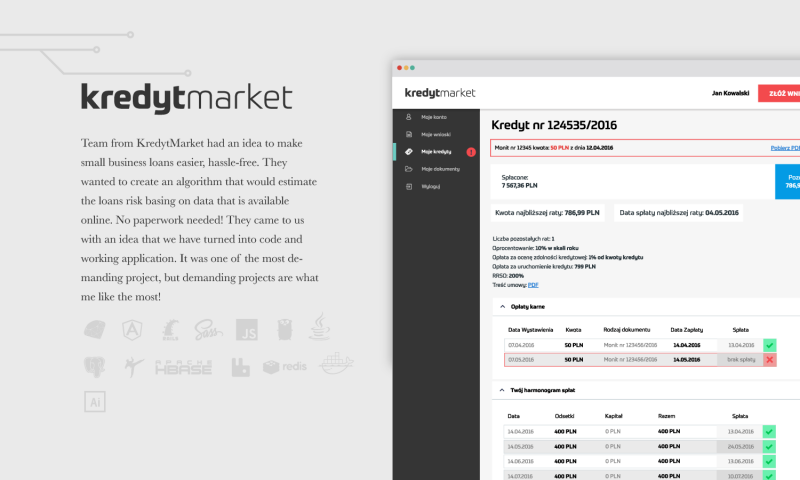The height and width of the screenshot is (480, 800).
Task: Click the Pobierz PDF link in alert
Action: [785, 148]
